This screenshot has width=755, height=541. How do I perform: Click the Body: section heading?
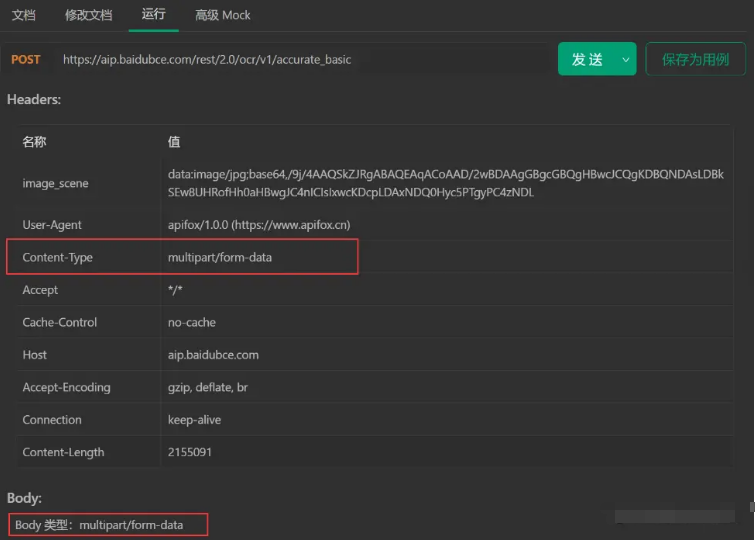[24, 498]
